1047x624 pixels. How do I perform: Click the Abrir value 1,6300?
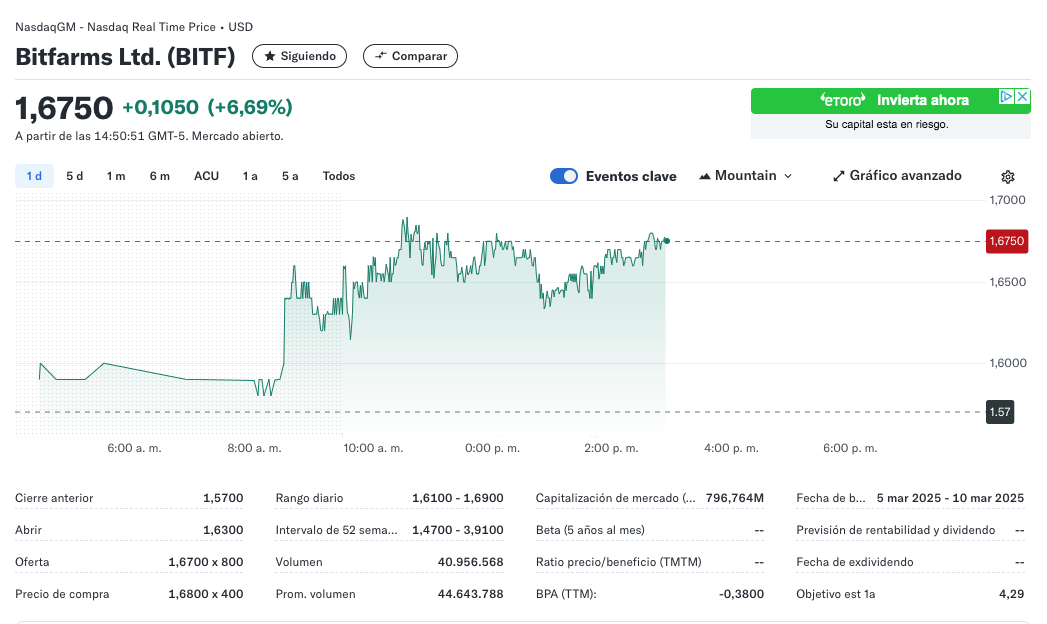coord(223,530)
